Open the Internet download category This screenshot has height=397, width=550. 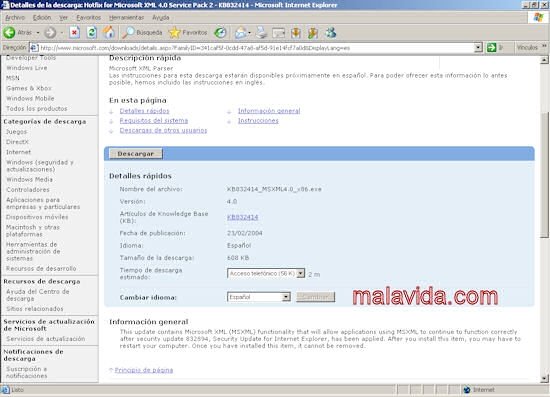[x=18, y=152]
